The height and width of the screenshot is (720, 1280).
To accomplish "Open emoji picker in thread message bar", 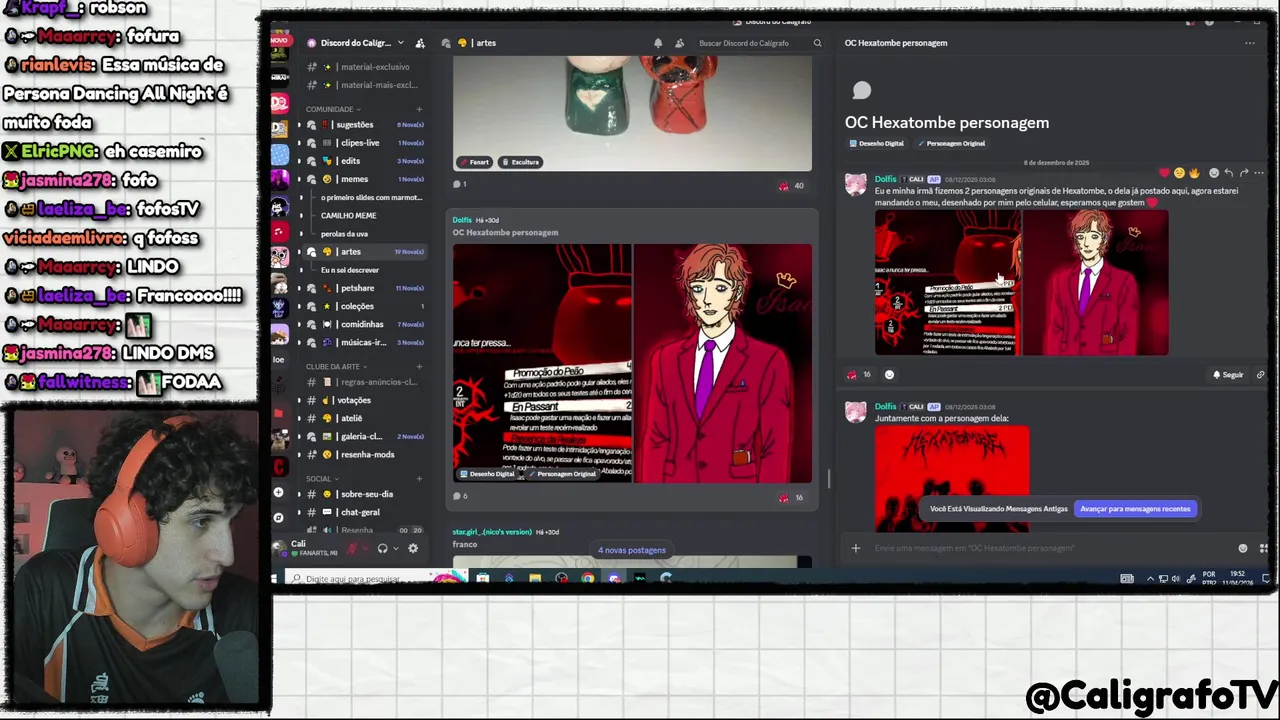I will click(x=1243, y=548).
